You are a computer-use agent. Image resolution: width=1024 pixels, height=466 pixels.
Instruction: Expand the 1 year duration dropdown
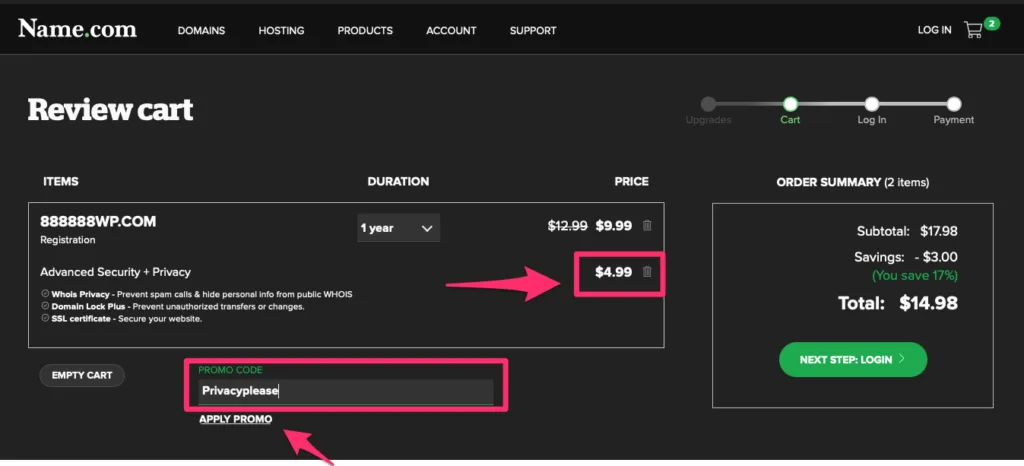[398, 228]
